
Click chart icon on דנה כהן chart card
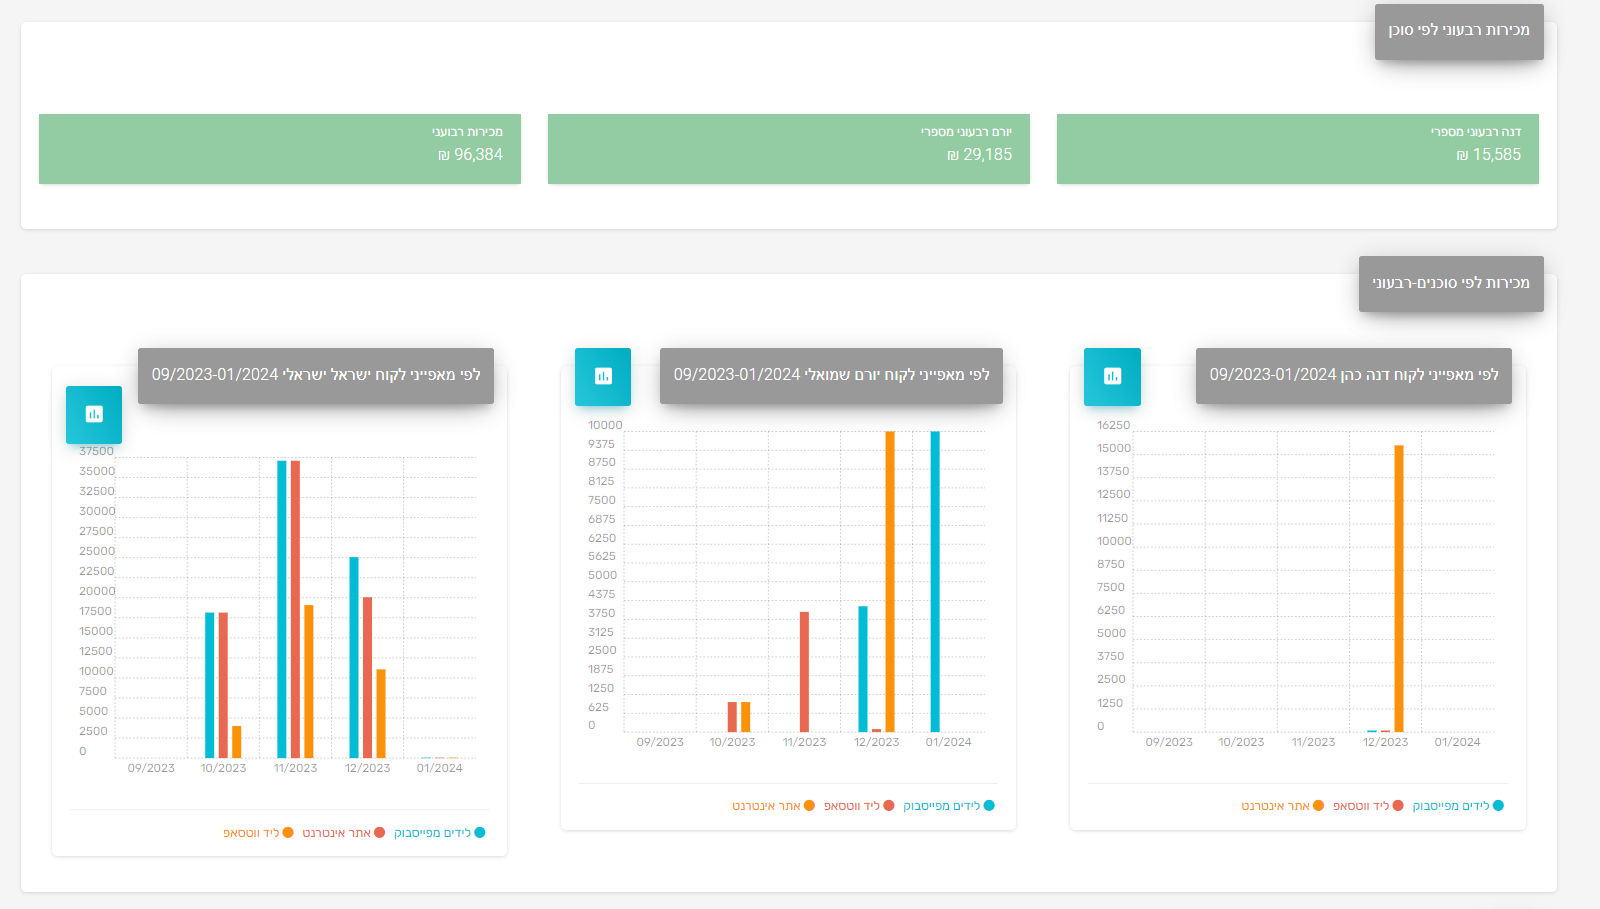point(1112,376)
